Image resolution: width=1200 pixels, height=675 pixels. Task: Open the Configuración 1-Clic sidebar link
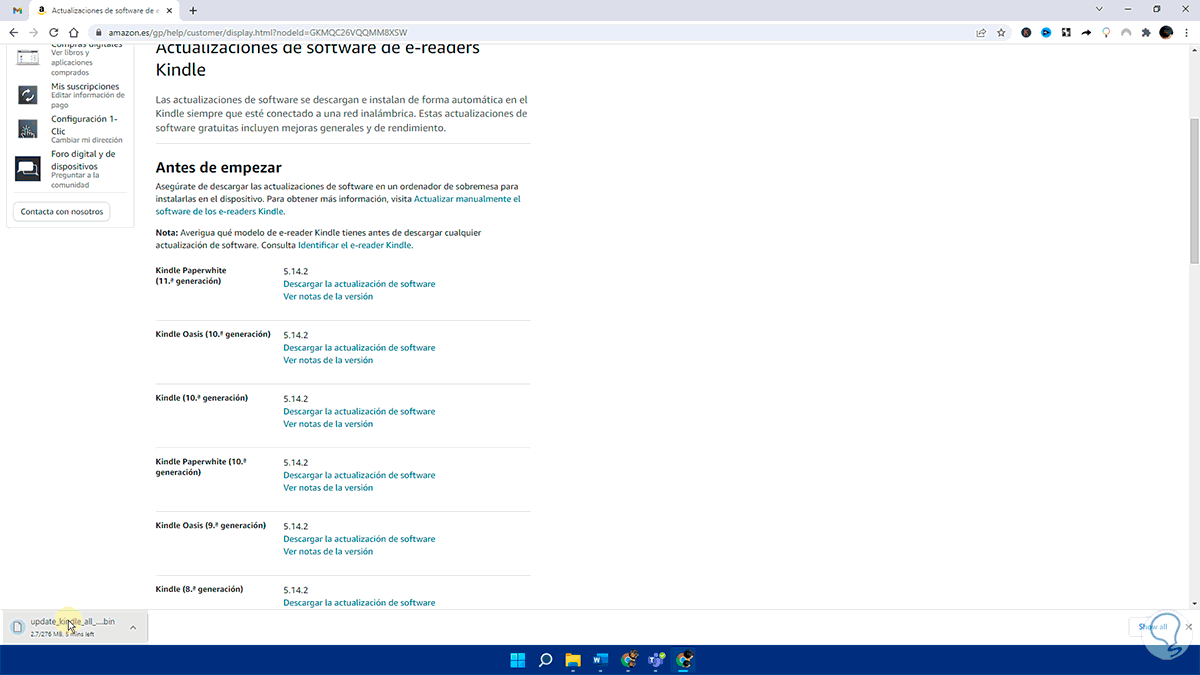(84, 124)
